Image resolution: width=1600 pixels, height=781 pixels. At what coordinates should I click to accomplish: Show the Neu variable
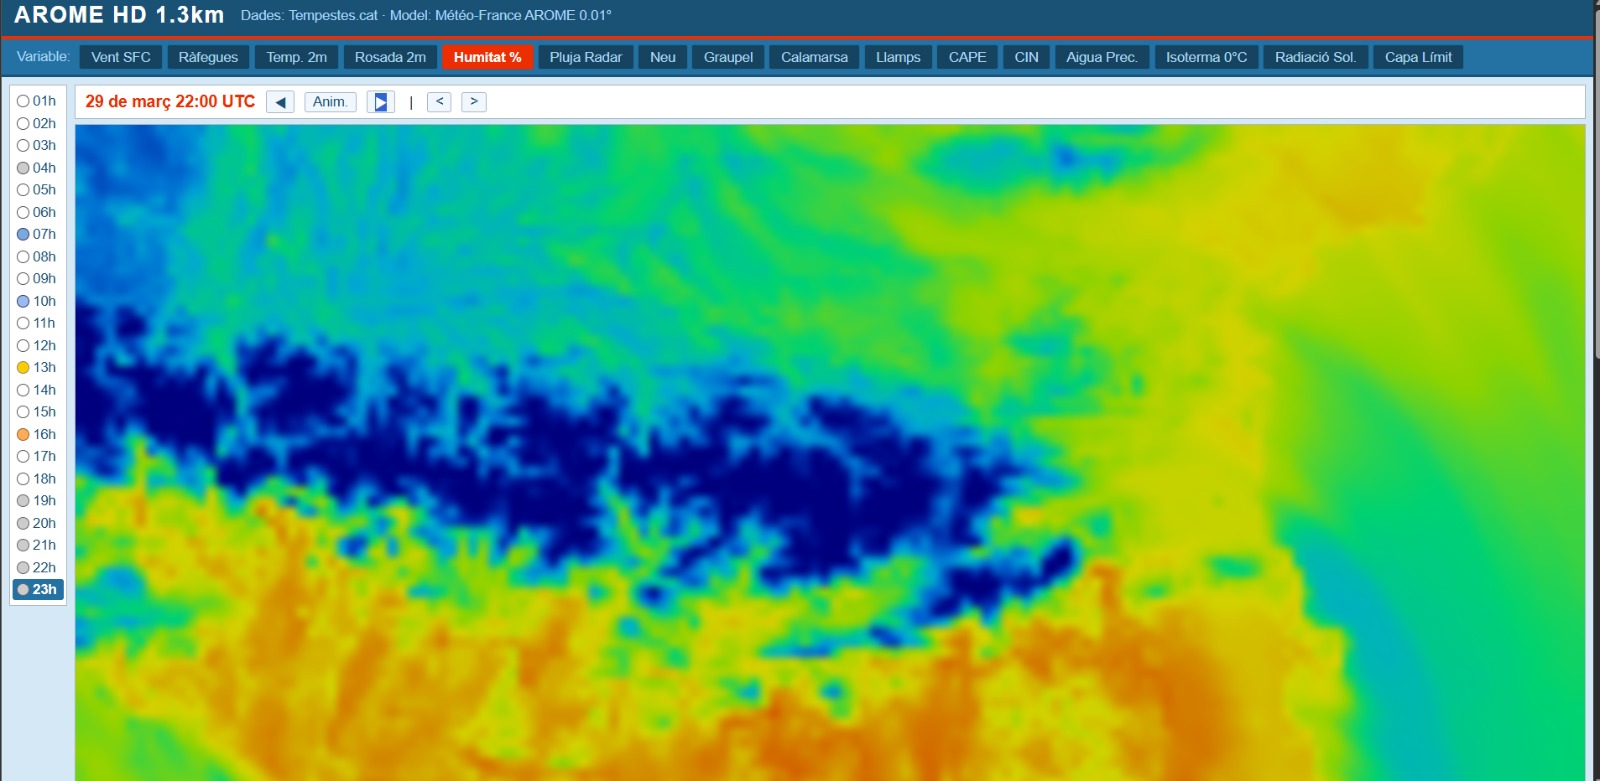coord(663,57)
